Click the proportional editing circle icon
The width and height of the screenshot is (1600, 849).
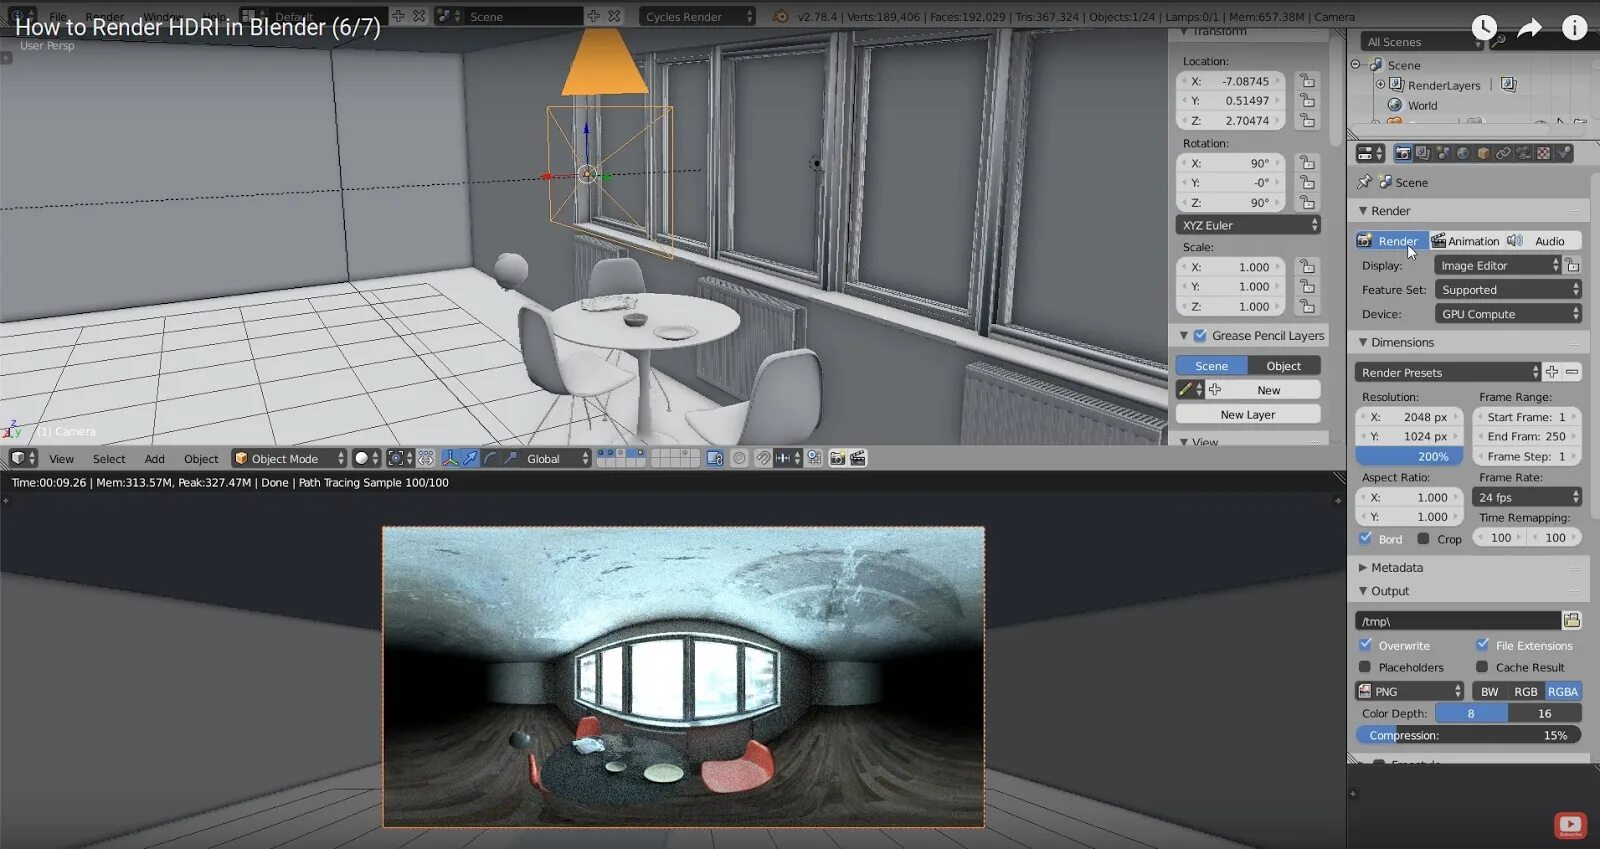739,458
